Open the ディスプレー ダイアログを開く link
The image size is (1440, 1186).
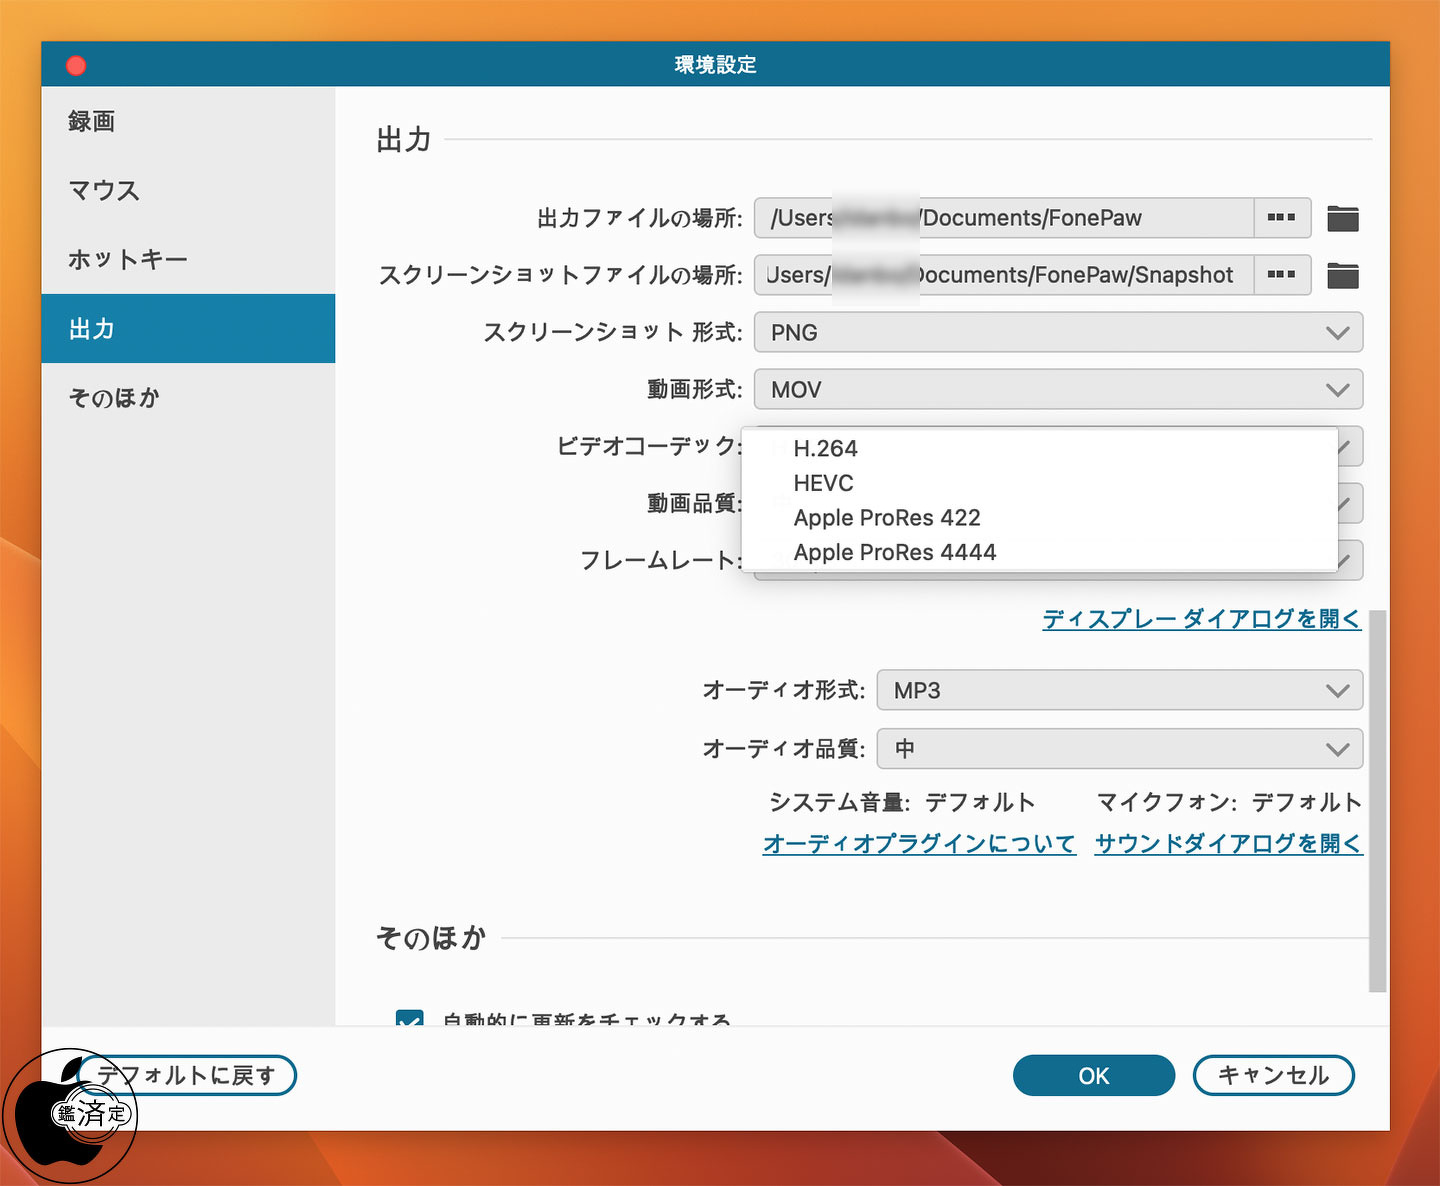pyautogui.click(x=1201, y=619)
